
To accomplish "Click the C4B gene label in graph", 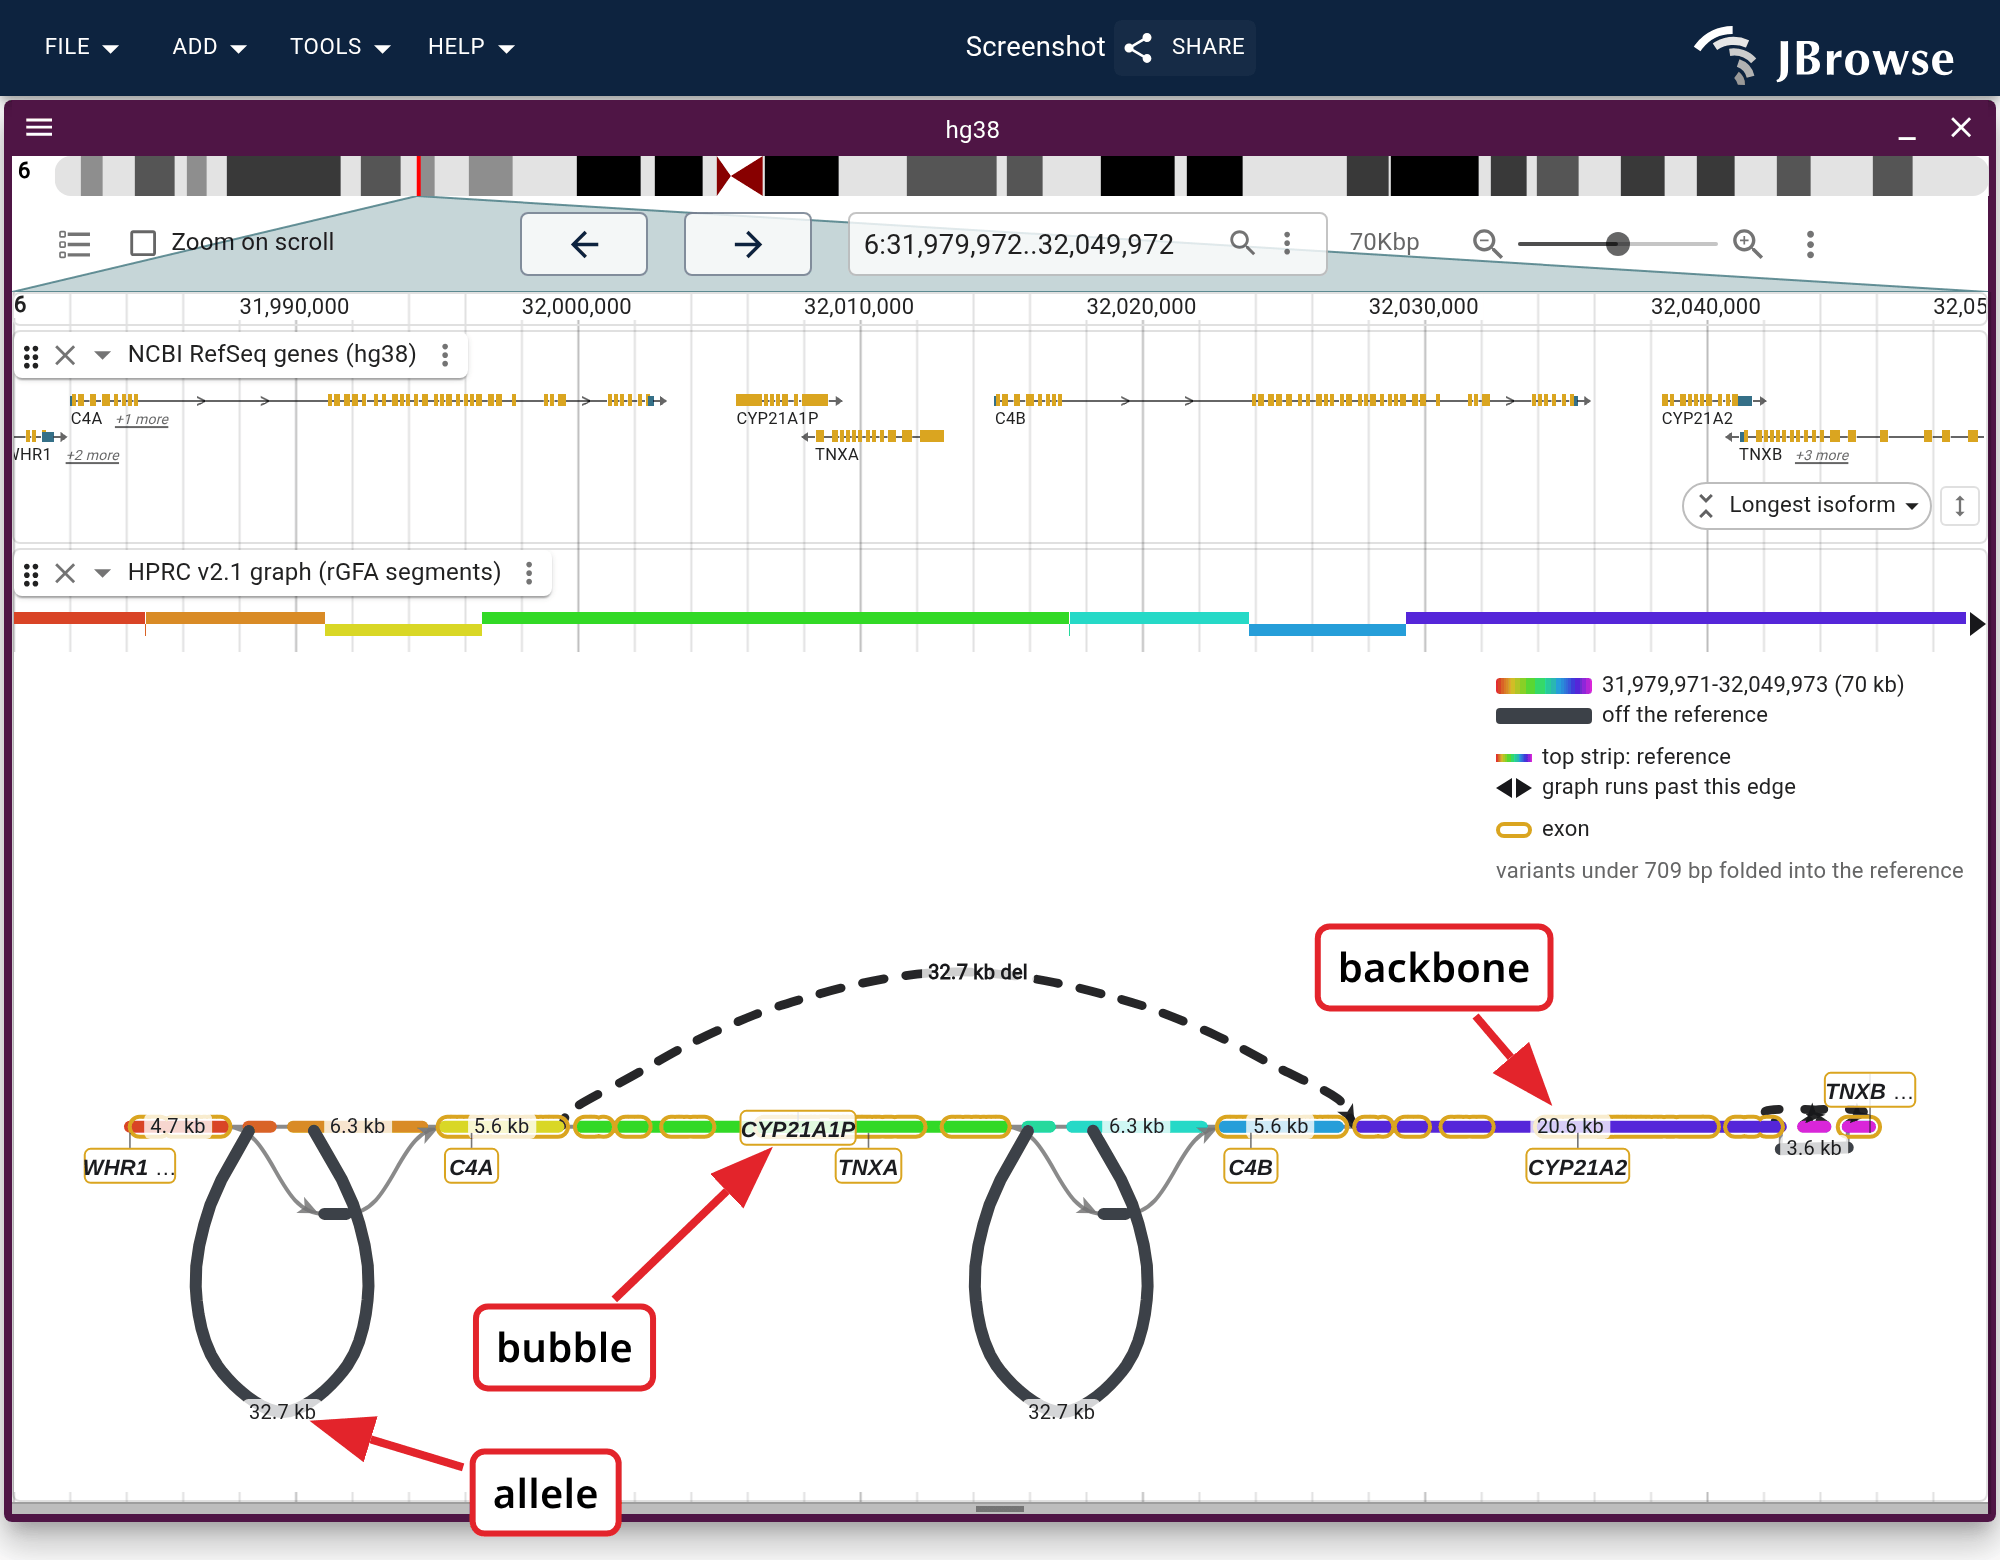I will point(1250,1167).
